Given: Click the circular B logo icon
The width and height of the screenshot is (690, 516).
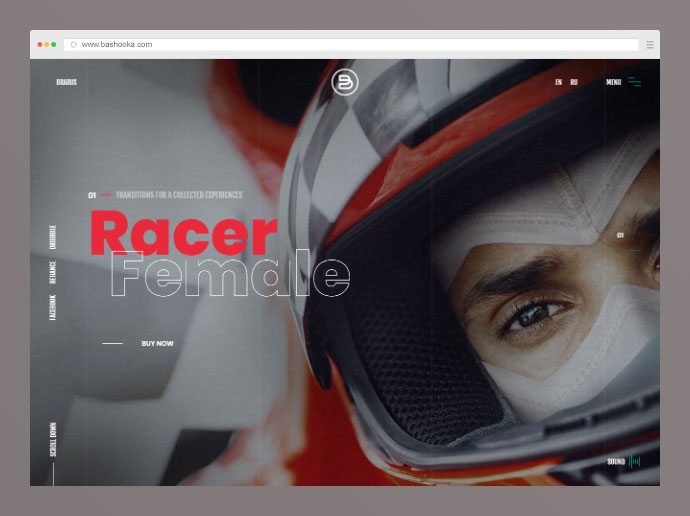Looking at the screenshot, I should pyautogui.click(x=345, y=82).
